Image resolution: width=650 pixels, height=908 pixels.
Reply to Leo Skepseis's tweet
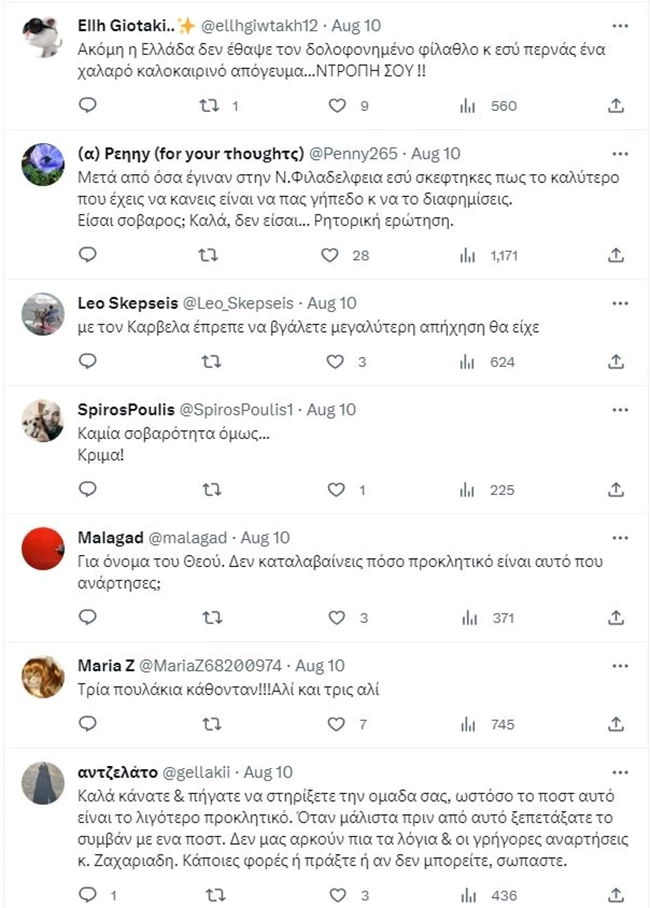(x=87, y=361)
